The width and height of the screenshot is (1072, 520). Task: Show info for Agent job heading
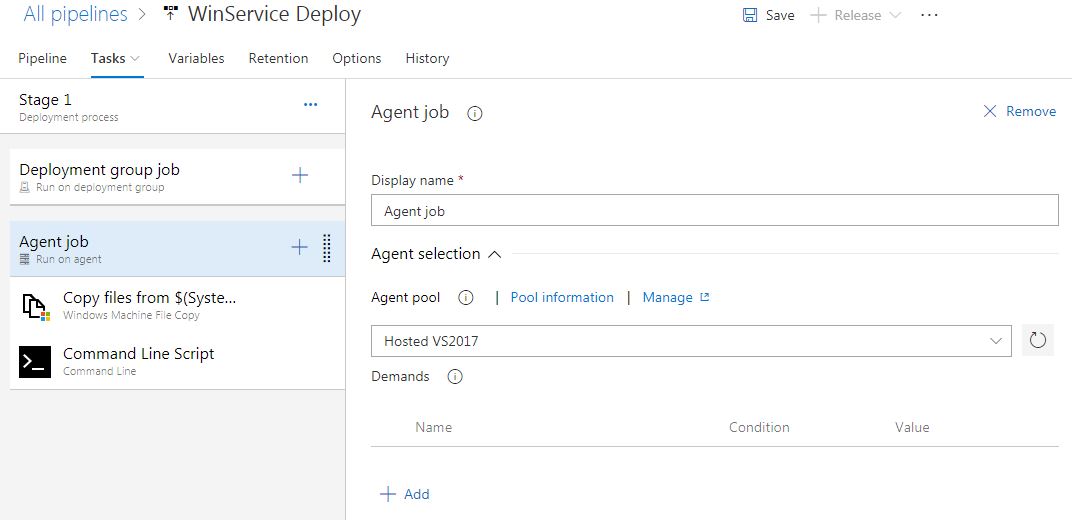pos(474,113)
